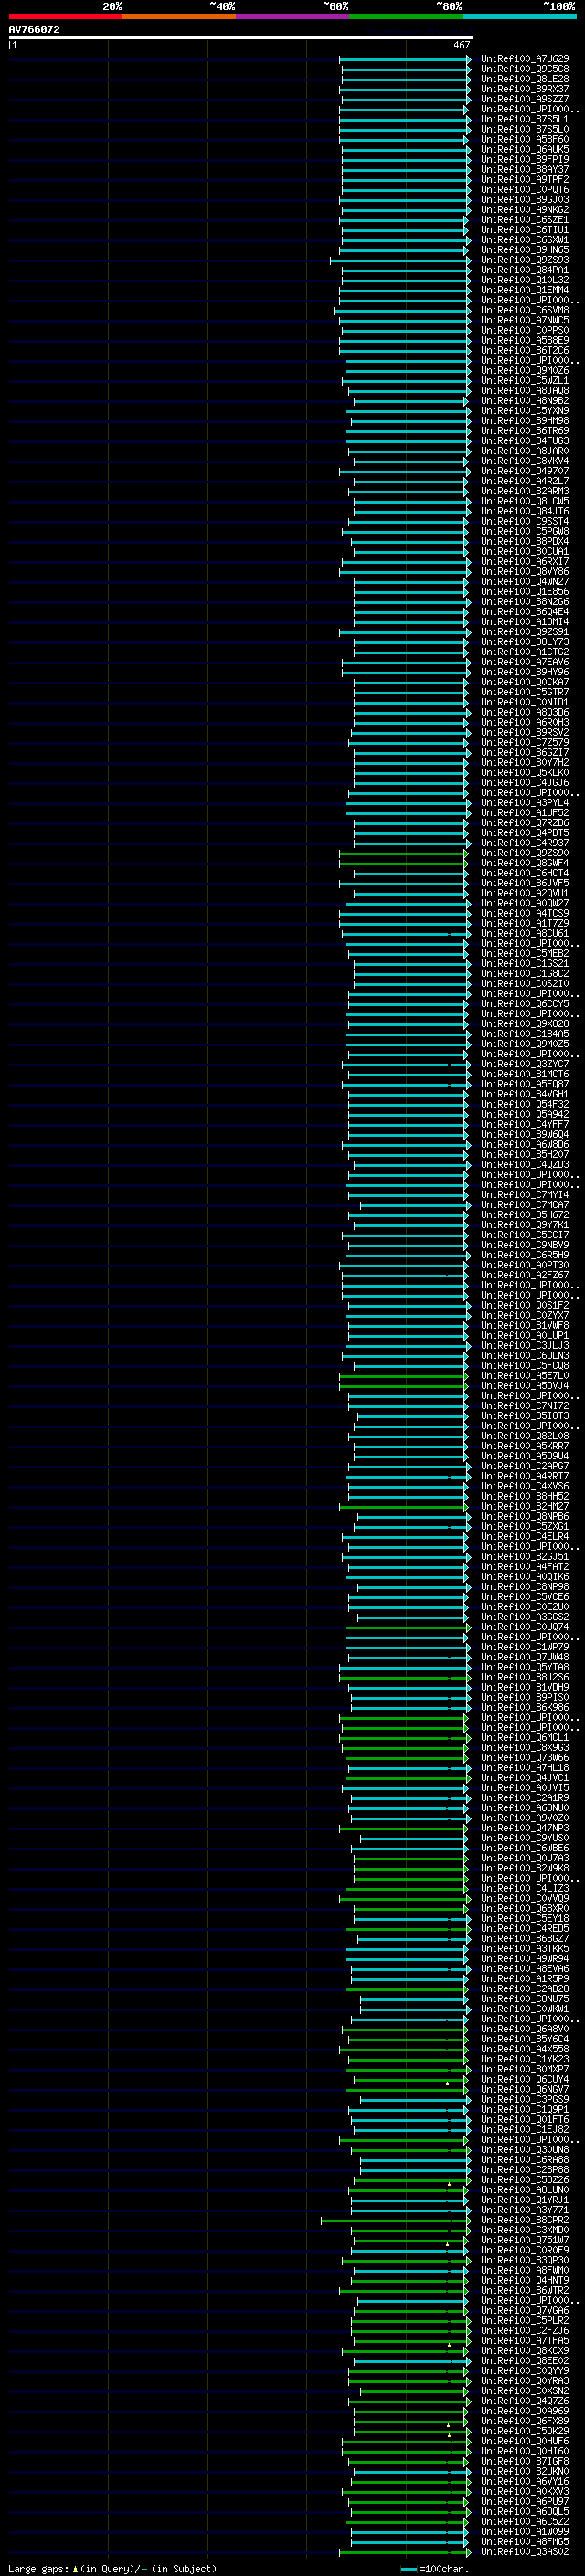The width and height of the screenshot is (585, 2576).
Task: Select the UniRef100_B2UKN0 label
Action: [x=525, y=2471]
